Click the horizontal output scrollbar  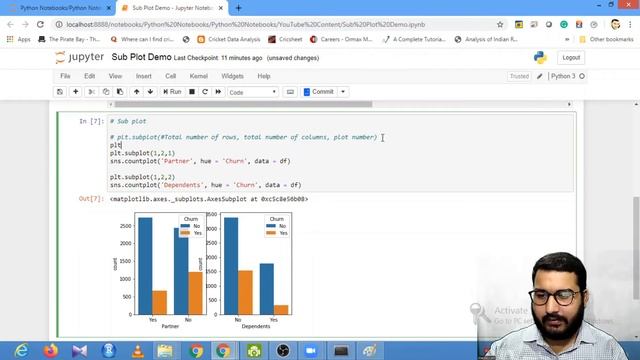coord(243,104)
